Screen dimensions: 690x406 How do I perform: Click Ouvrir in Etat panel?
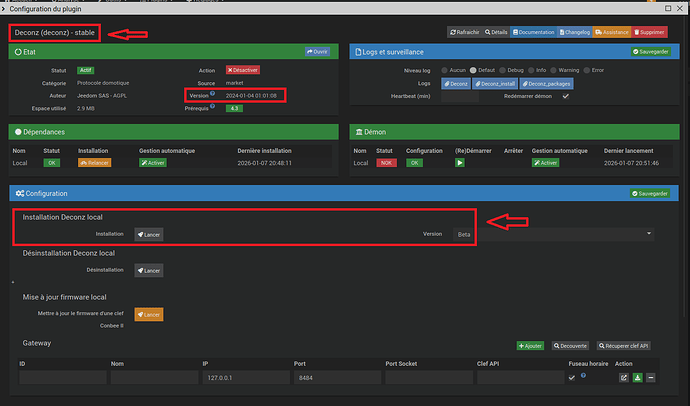pyautogui.click(x=317, y=51)
